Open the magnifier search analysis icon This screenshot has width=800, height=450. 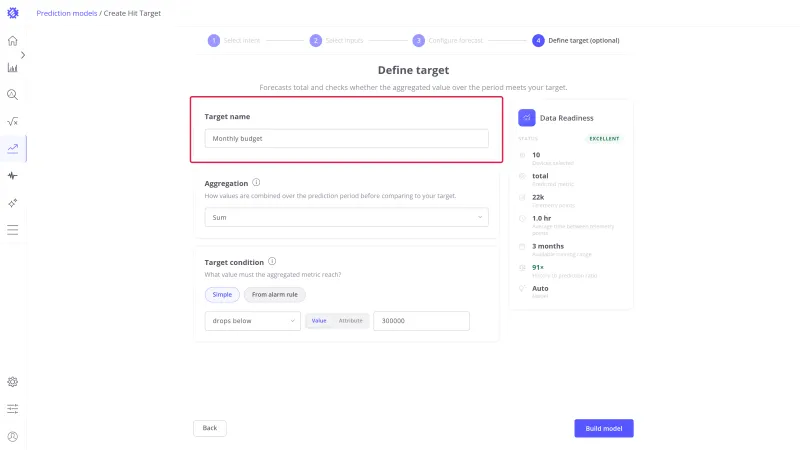click(x=13, y=95)
